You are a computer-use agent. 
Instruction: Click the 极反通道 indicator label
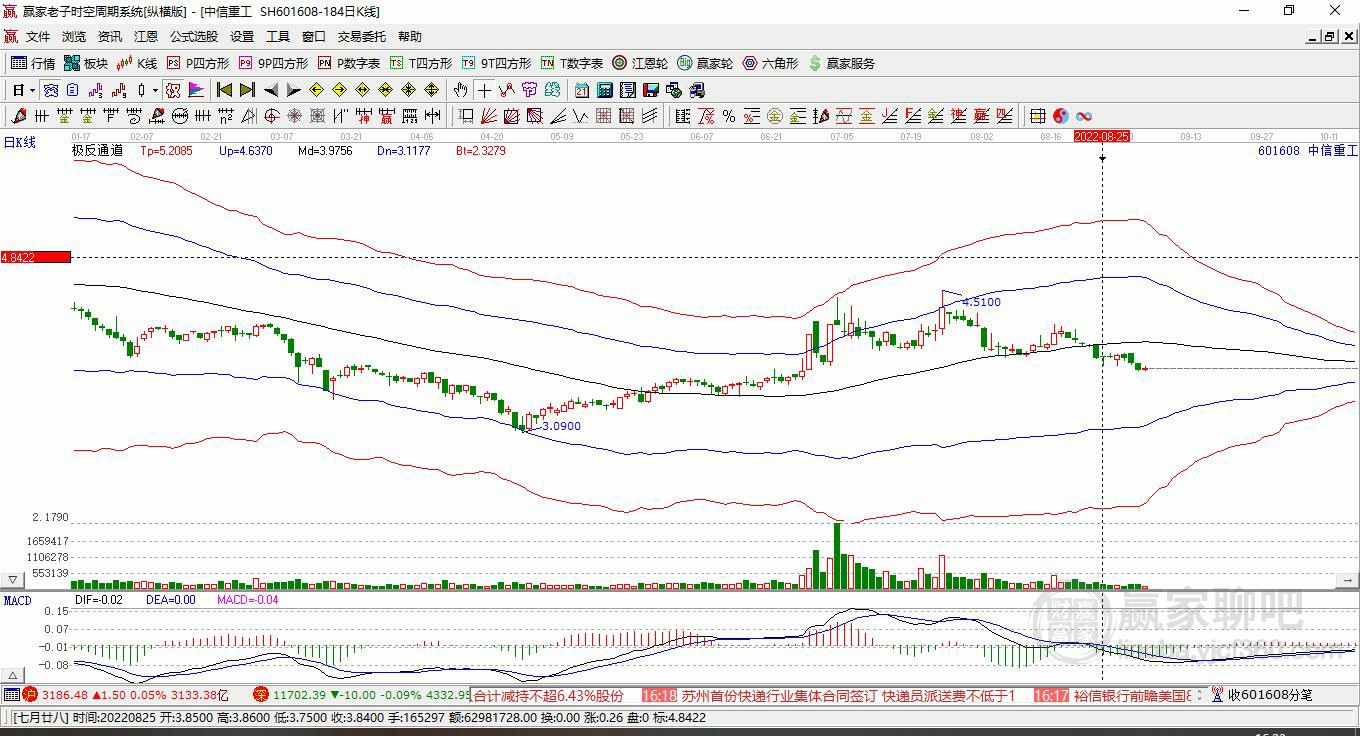(x=97, y=151)
